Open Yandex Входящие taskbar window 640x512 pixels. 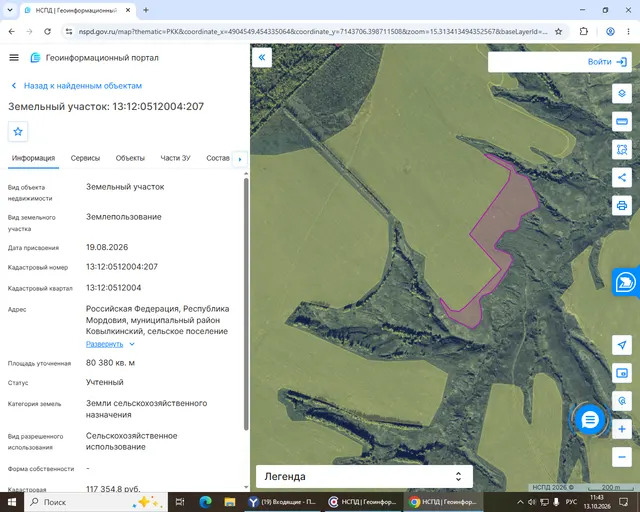282,502
